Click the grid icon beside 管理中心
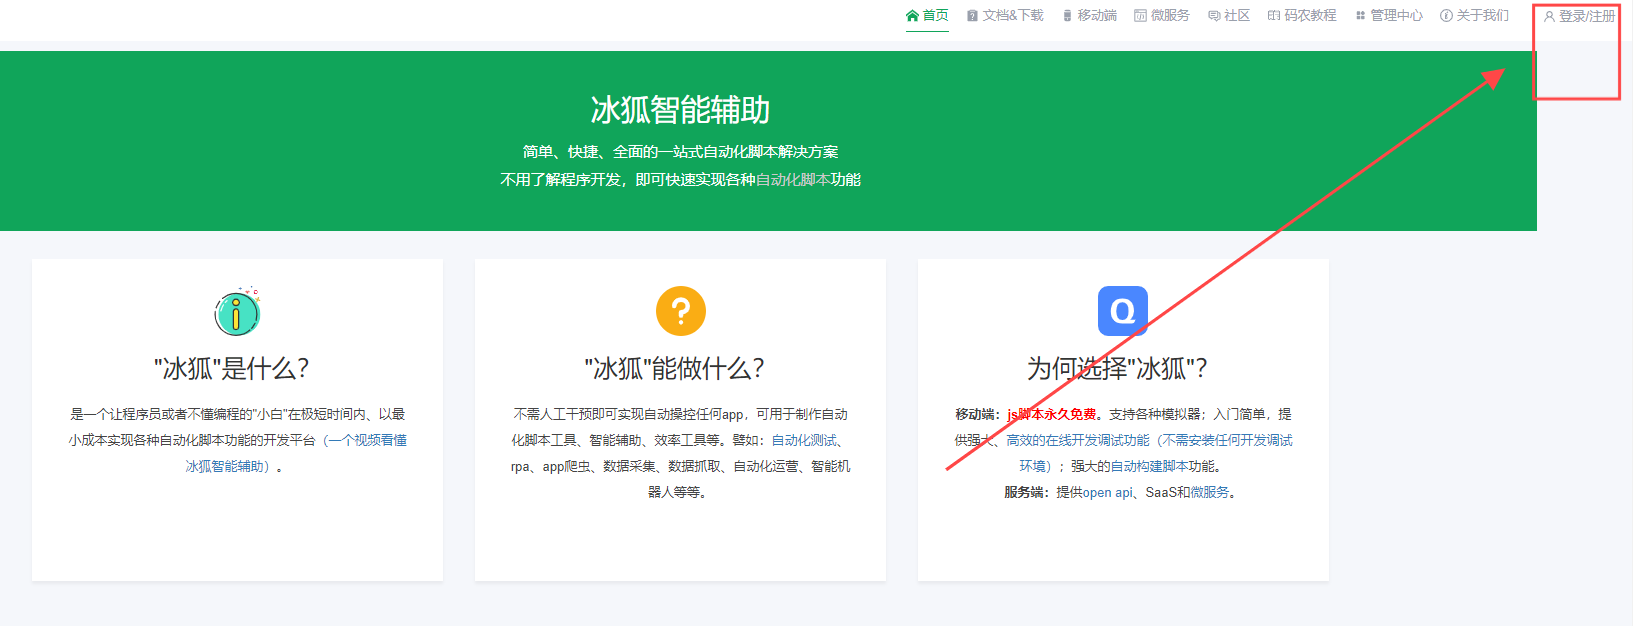Viewport: 1633px width, 626px height. pyautogui.click(x=1360, y=16)
